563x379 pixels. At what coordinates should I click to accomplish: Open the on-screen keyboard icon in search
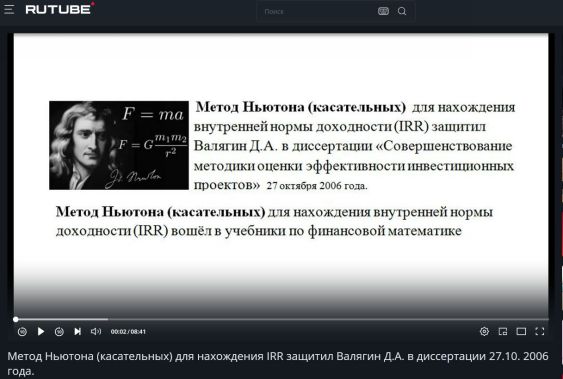pos(383,11)
